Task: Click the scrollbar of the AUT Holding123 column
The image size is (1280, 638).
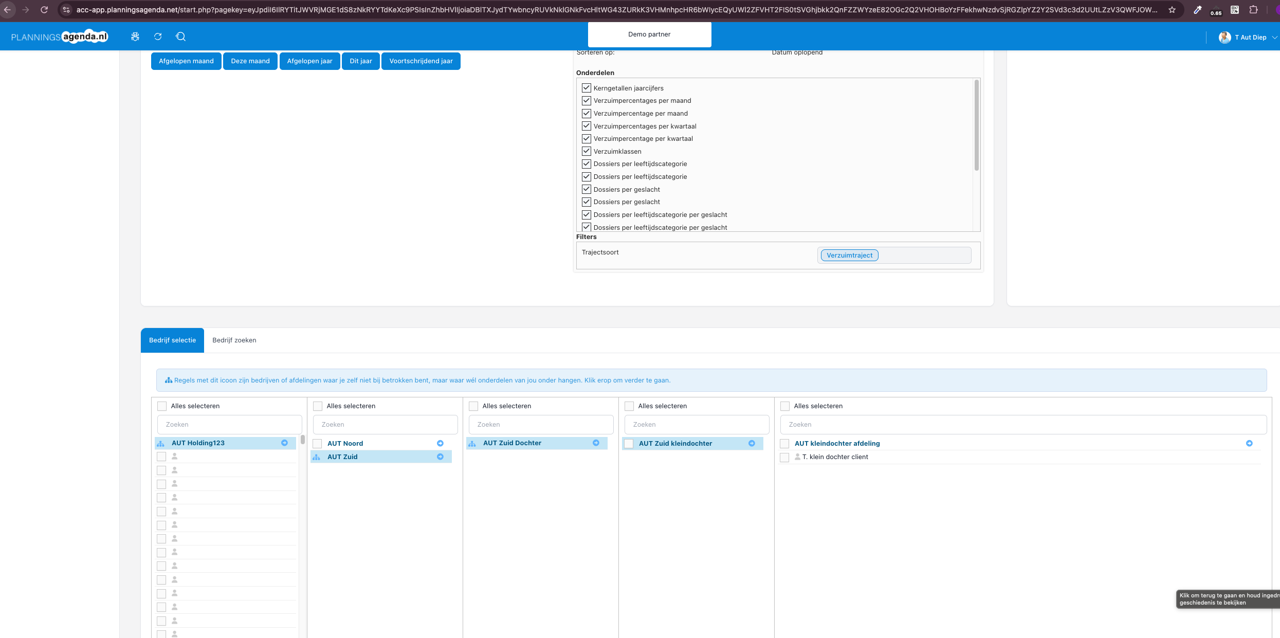Action: pyautogui.click(x=303, y=440)
